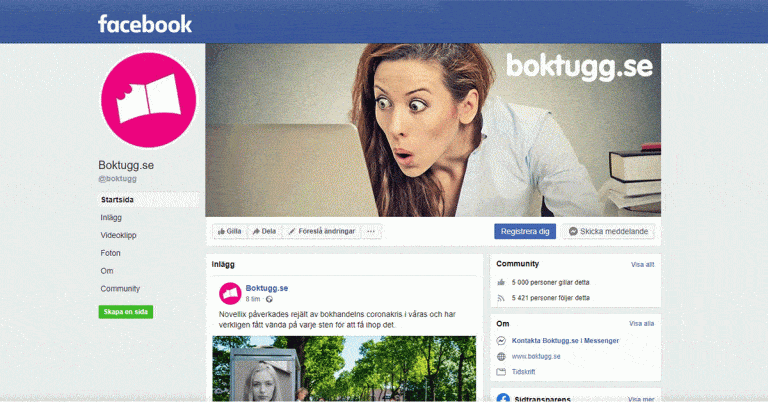Click Skicka meddelande messenger button

[x=608, y=231]
